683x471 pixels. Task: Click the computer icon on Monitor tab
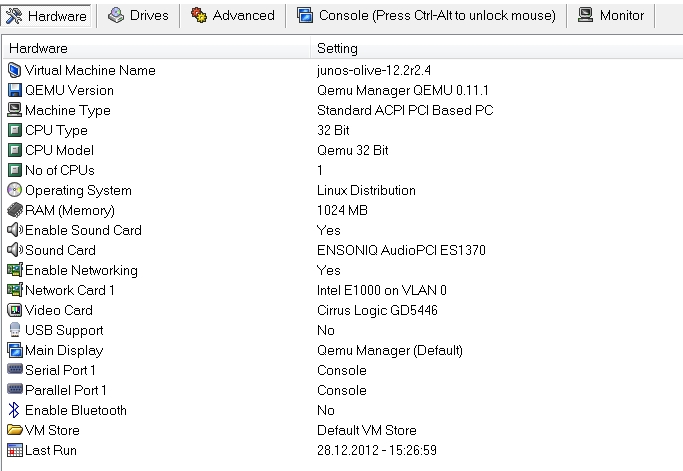coord(585,15)
